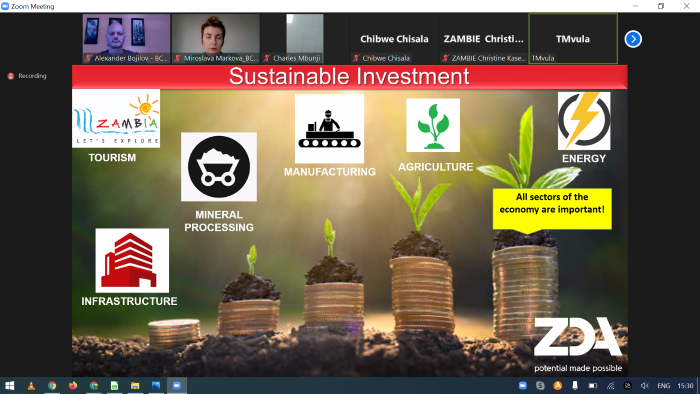Click Chibwe Chisala's muted microphone icon

[356, 58]
